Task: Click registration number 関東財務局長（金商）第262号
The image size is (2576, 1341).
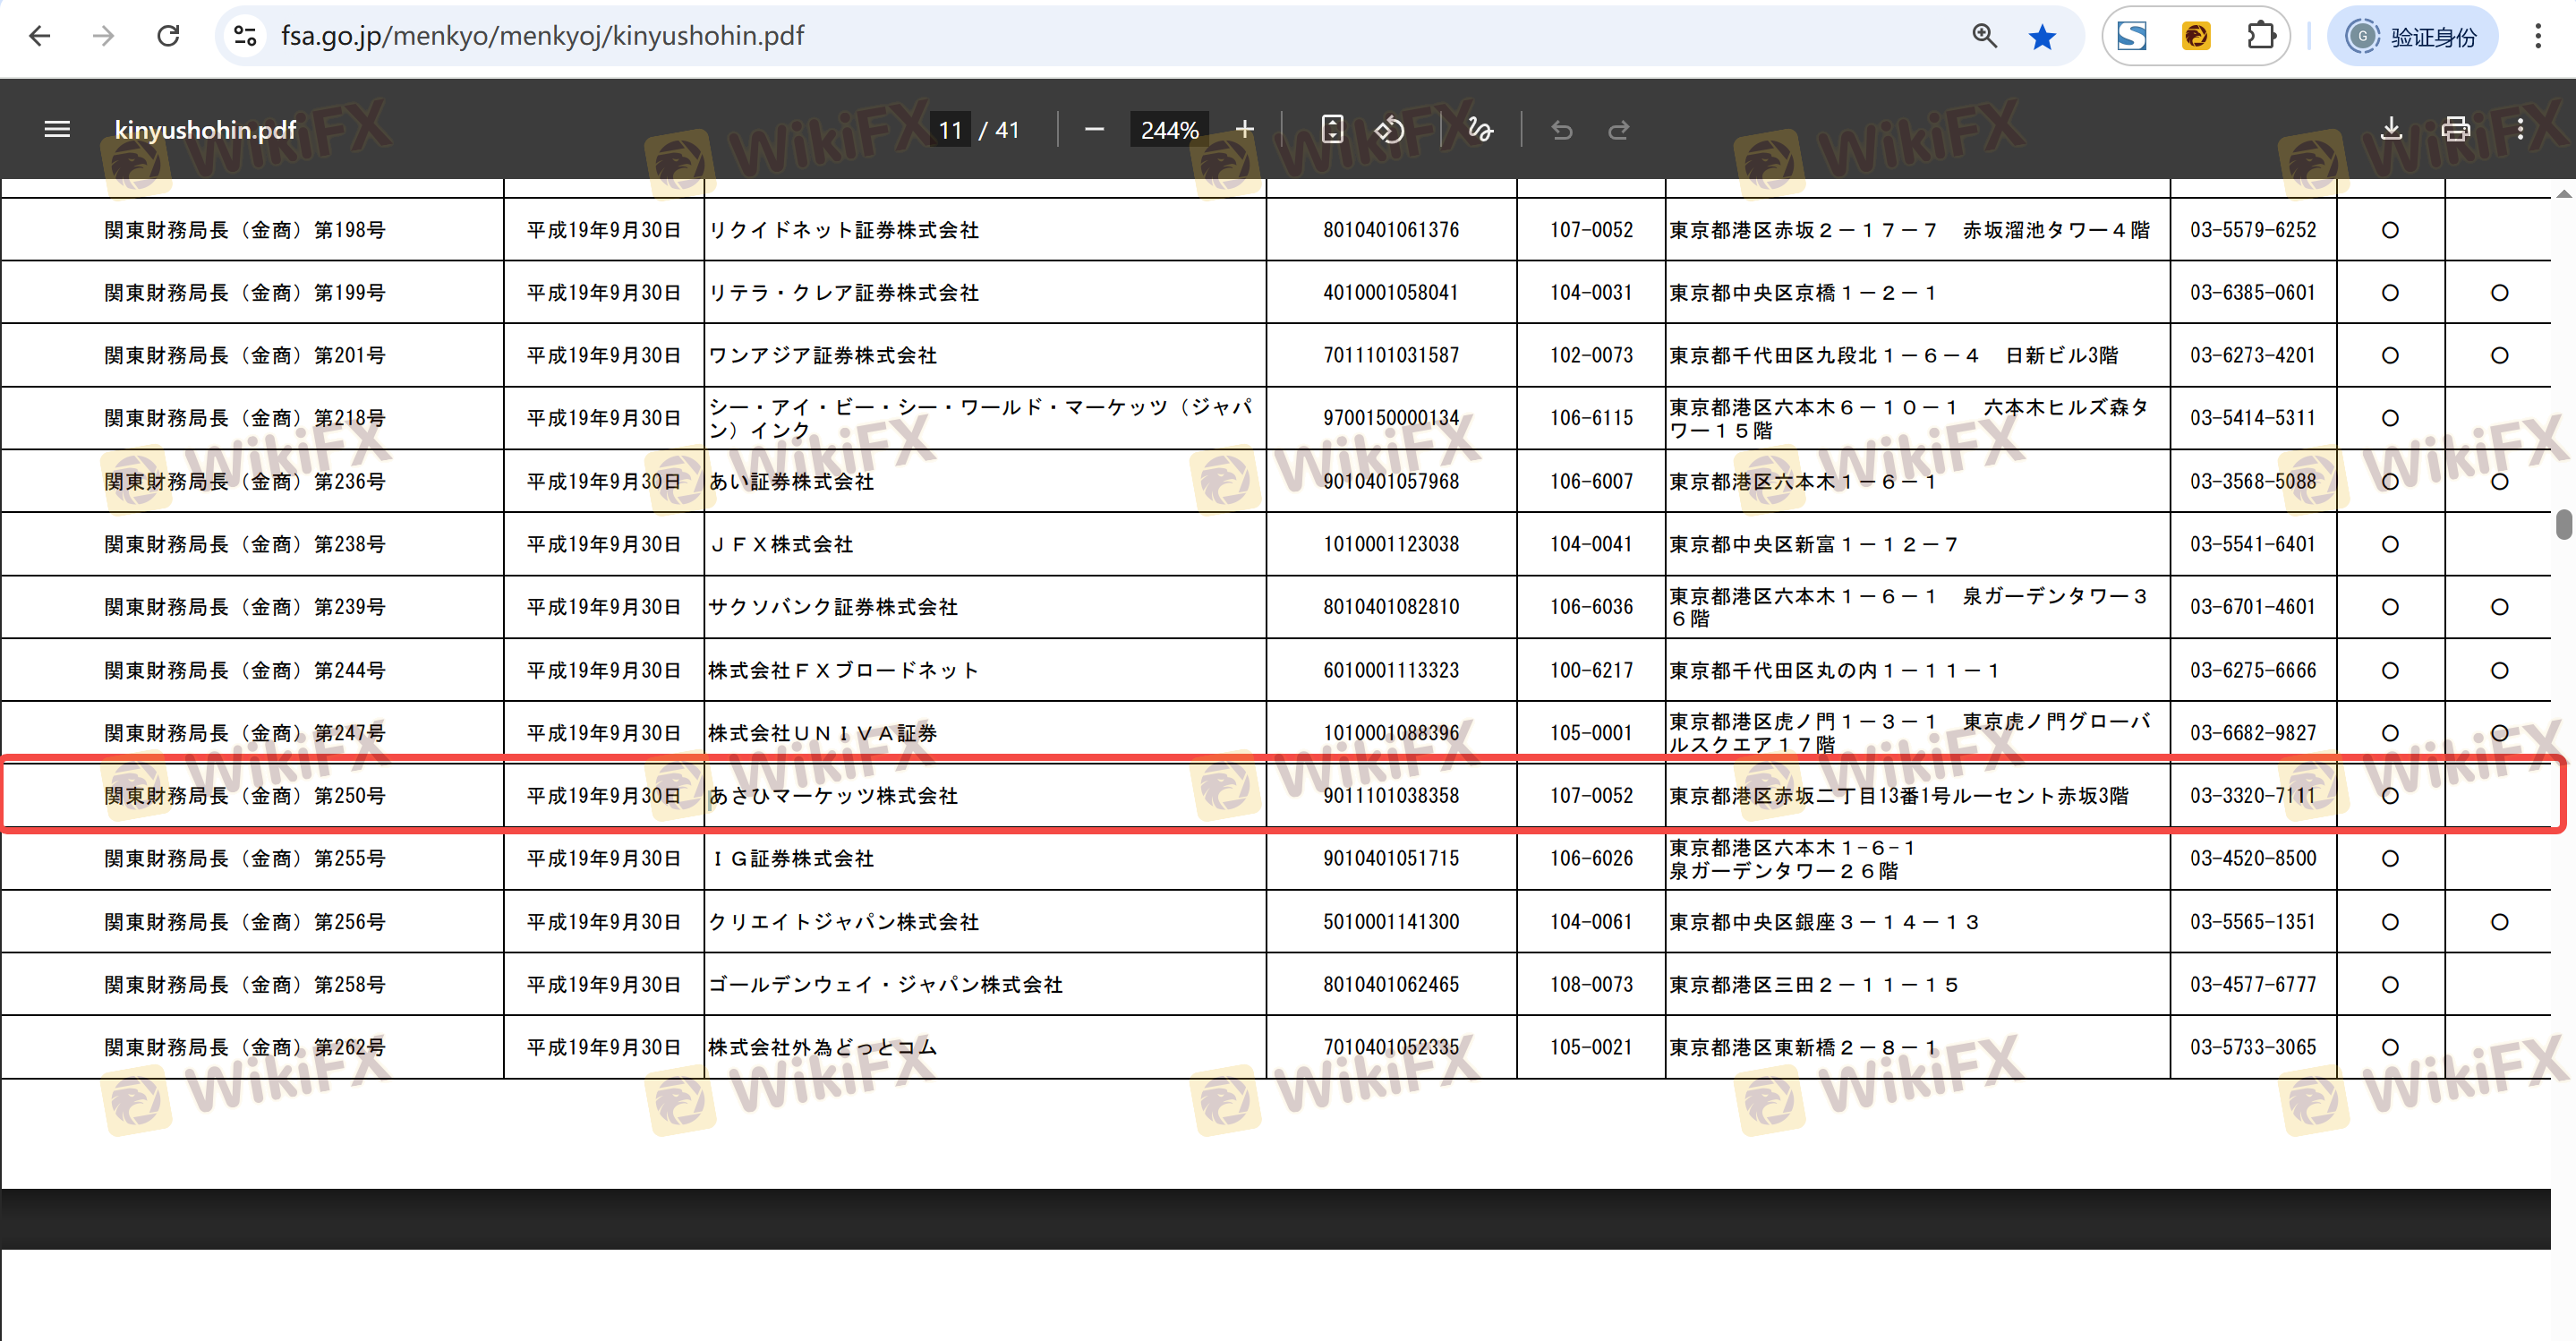Action: pos(245,1048)
